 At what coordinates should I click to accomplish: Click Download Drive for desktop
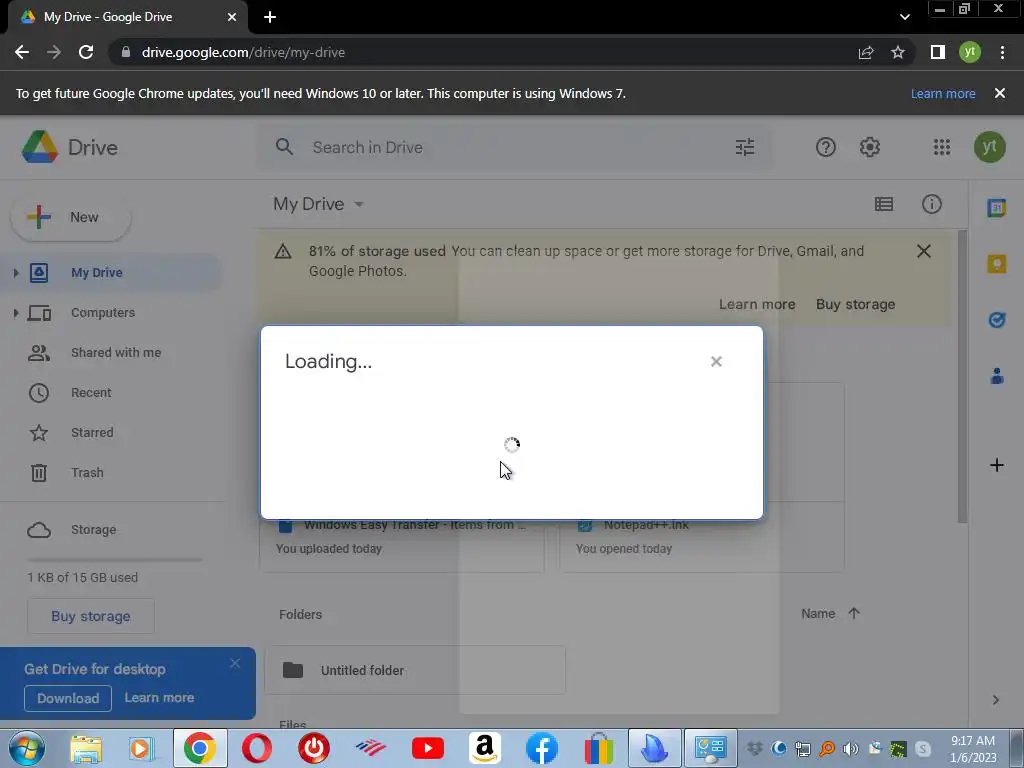point(68,698)
